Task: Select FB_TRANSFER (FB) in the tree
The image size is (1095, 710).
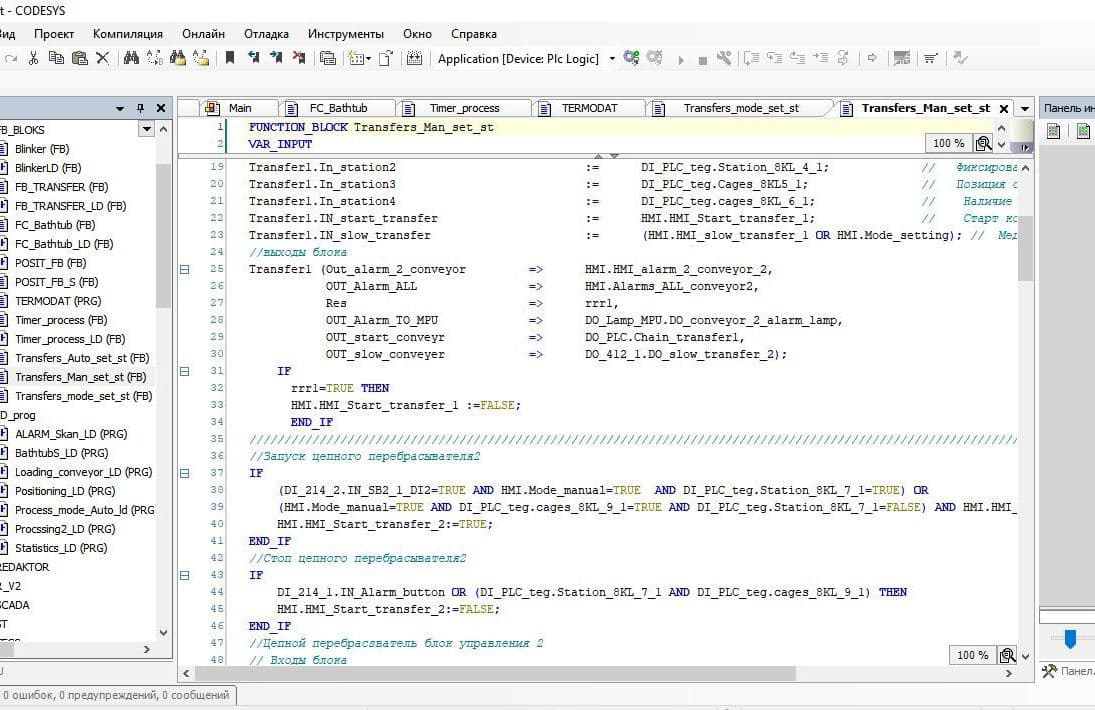Action: coord(61,187)
